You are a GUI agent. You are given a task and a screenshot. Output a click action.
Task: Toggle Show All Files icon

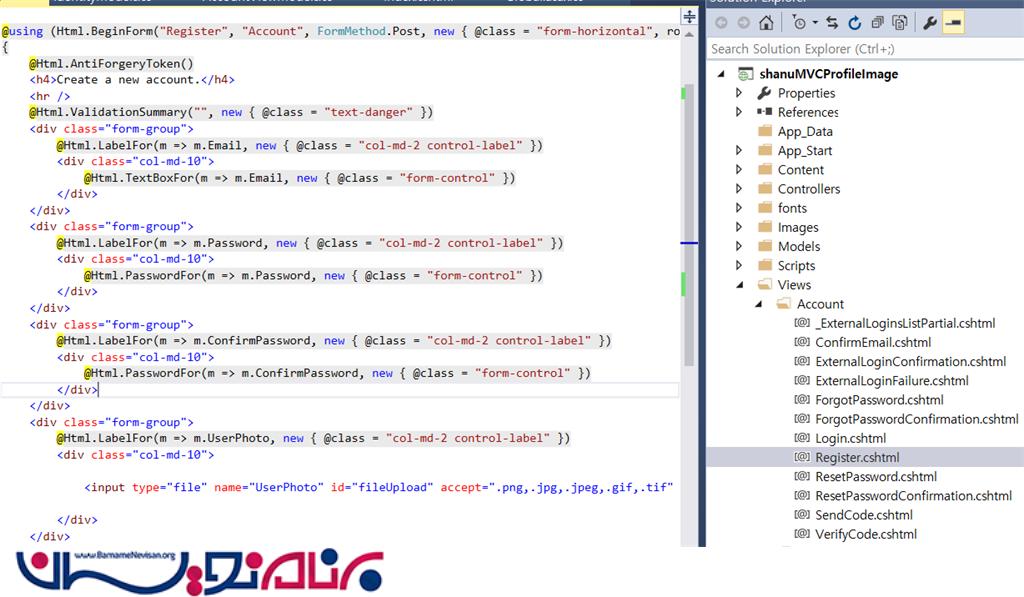900,23
